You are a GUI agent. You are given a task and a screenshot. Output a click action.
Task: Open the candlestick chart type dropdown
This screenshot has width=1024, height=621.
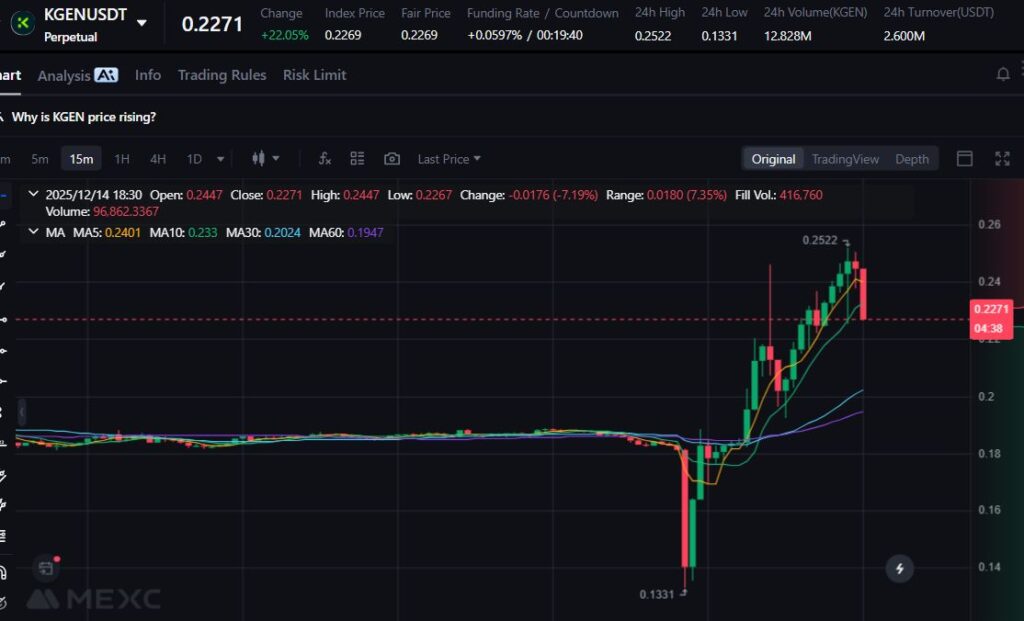[x=265, y=159]
